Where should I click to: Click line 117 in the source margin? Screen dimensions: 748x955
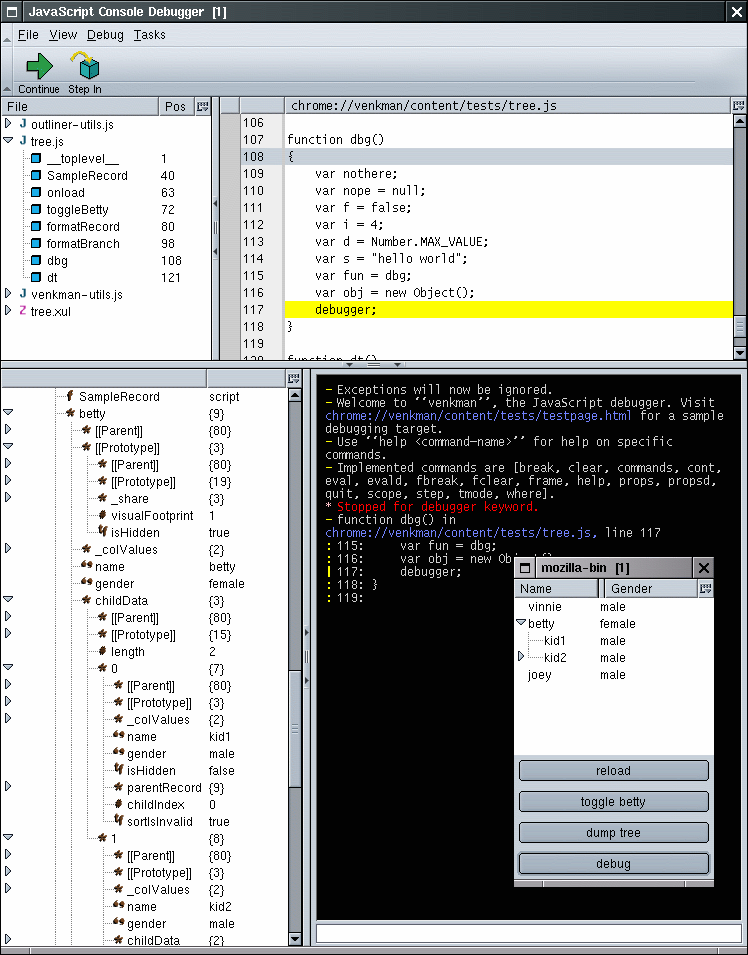[253, 309]
